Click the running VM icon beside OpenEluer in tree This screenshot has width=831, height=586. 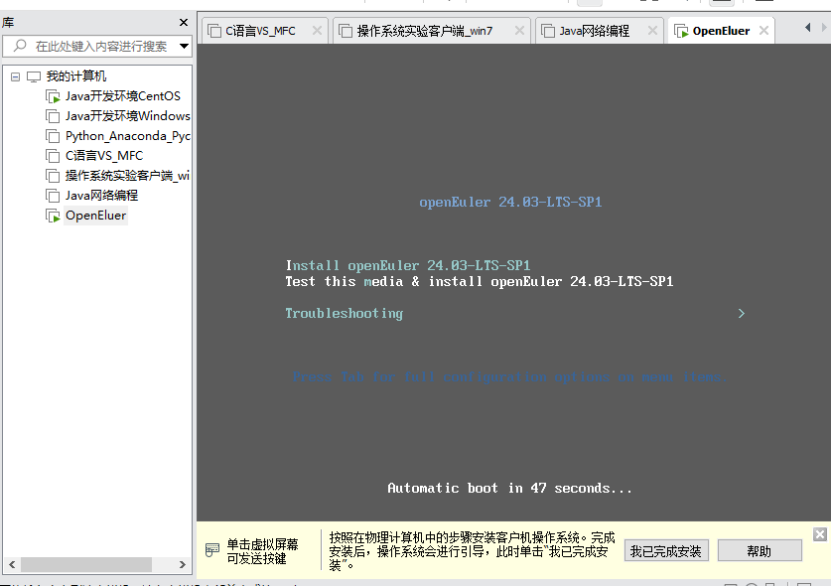tap(52, 216)
